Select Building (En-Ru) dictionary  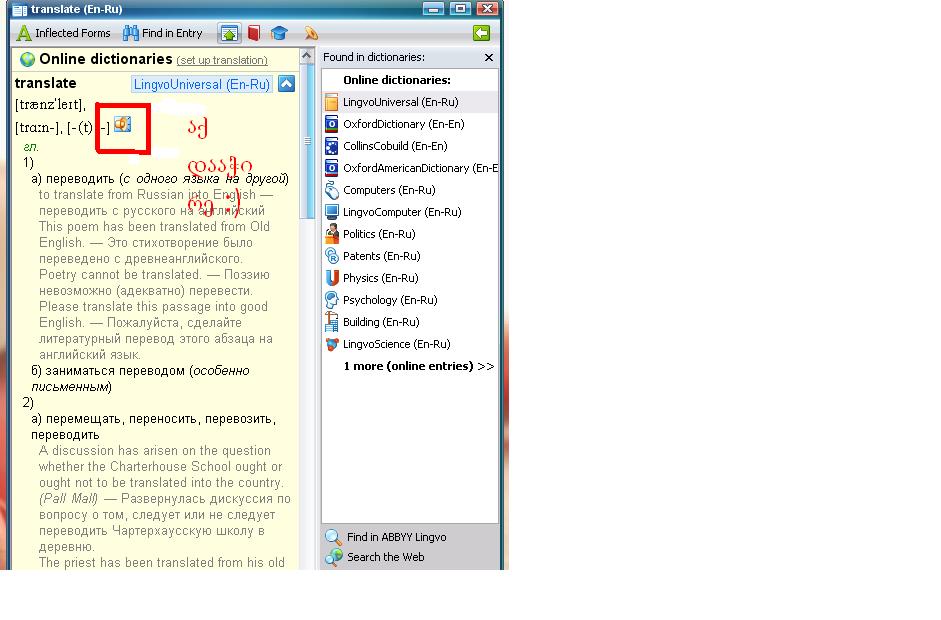(410, 322)
